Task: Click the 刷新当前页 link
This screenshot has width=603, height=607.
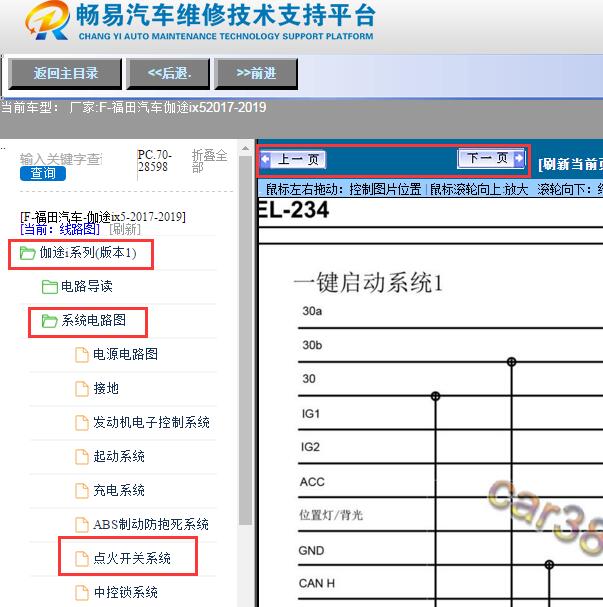Action: 570,164
